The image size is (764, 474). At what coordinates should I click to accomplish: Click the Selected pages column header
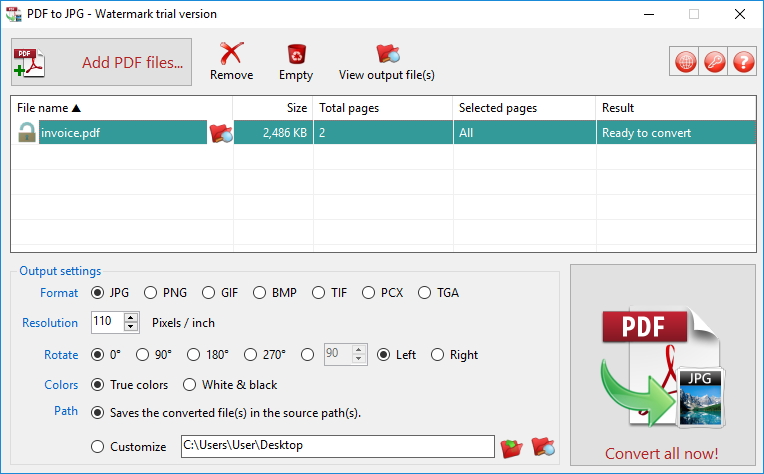(x=524, y=108)
